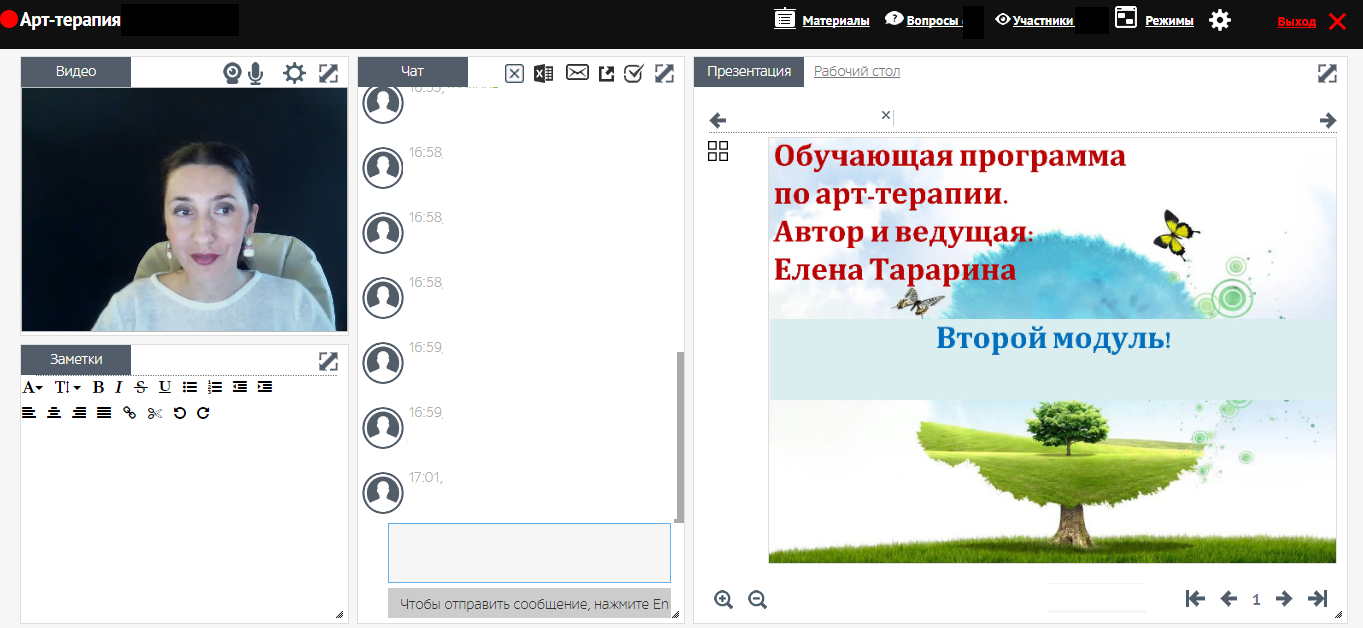Viewport: 1363px width, 628px height.
Task: Open the Режимы link
Action: coord(1169,21)
